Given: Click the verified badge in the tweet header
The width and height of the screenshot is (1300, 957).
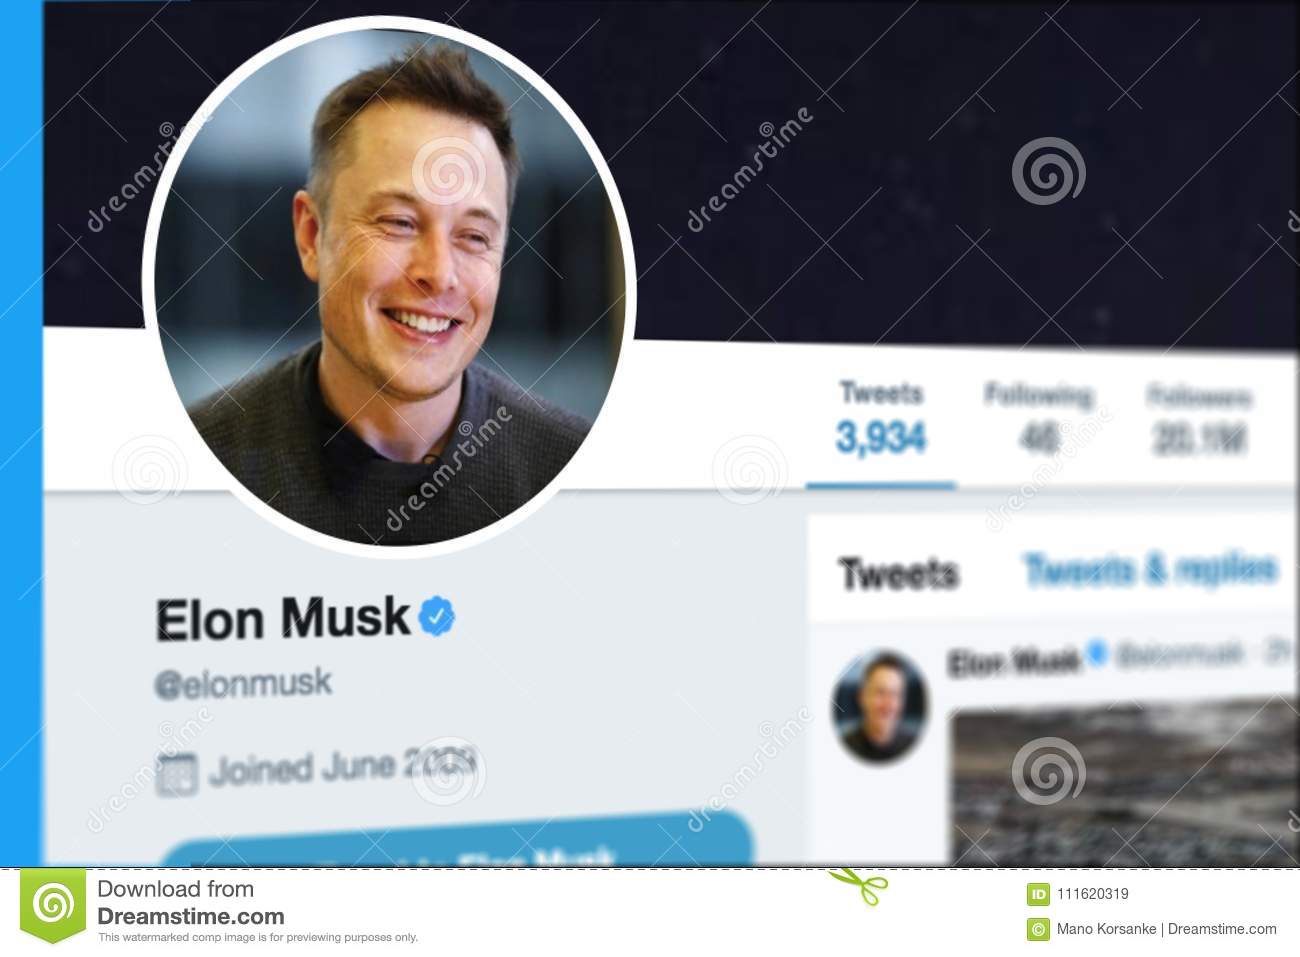Looking at the screenshot, I should (1098, 654).
